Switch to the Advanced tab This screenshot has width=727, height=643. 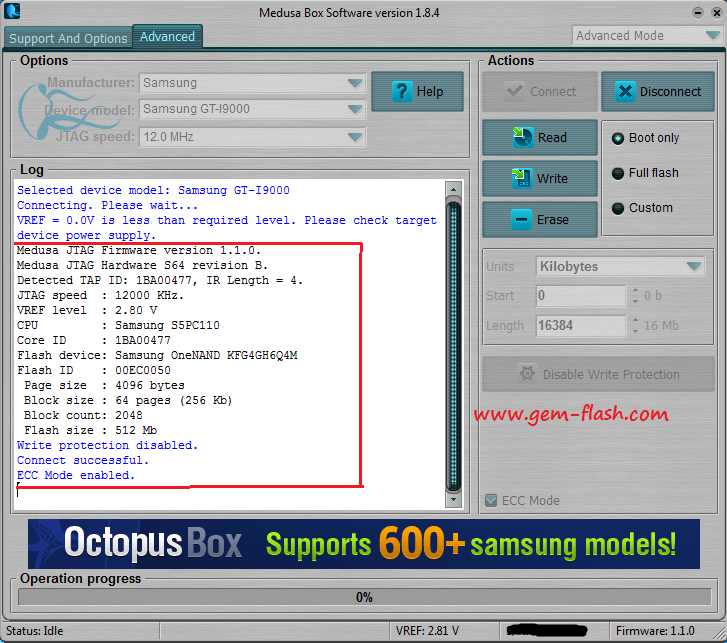(x=167, y=37)
